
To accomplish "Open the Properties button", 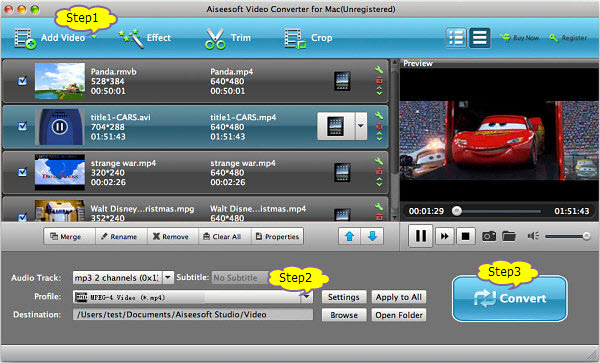I will (277, 236).
